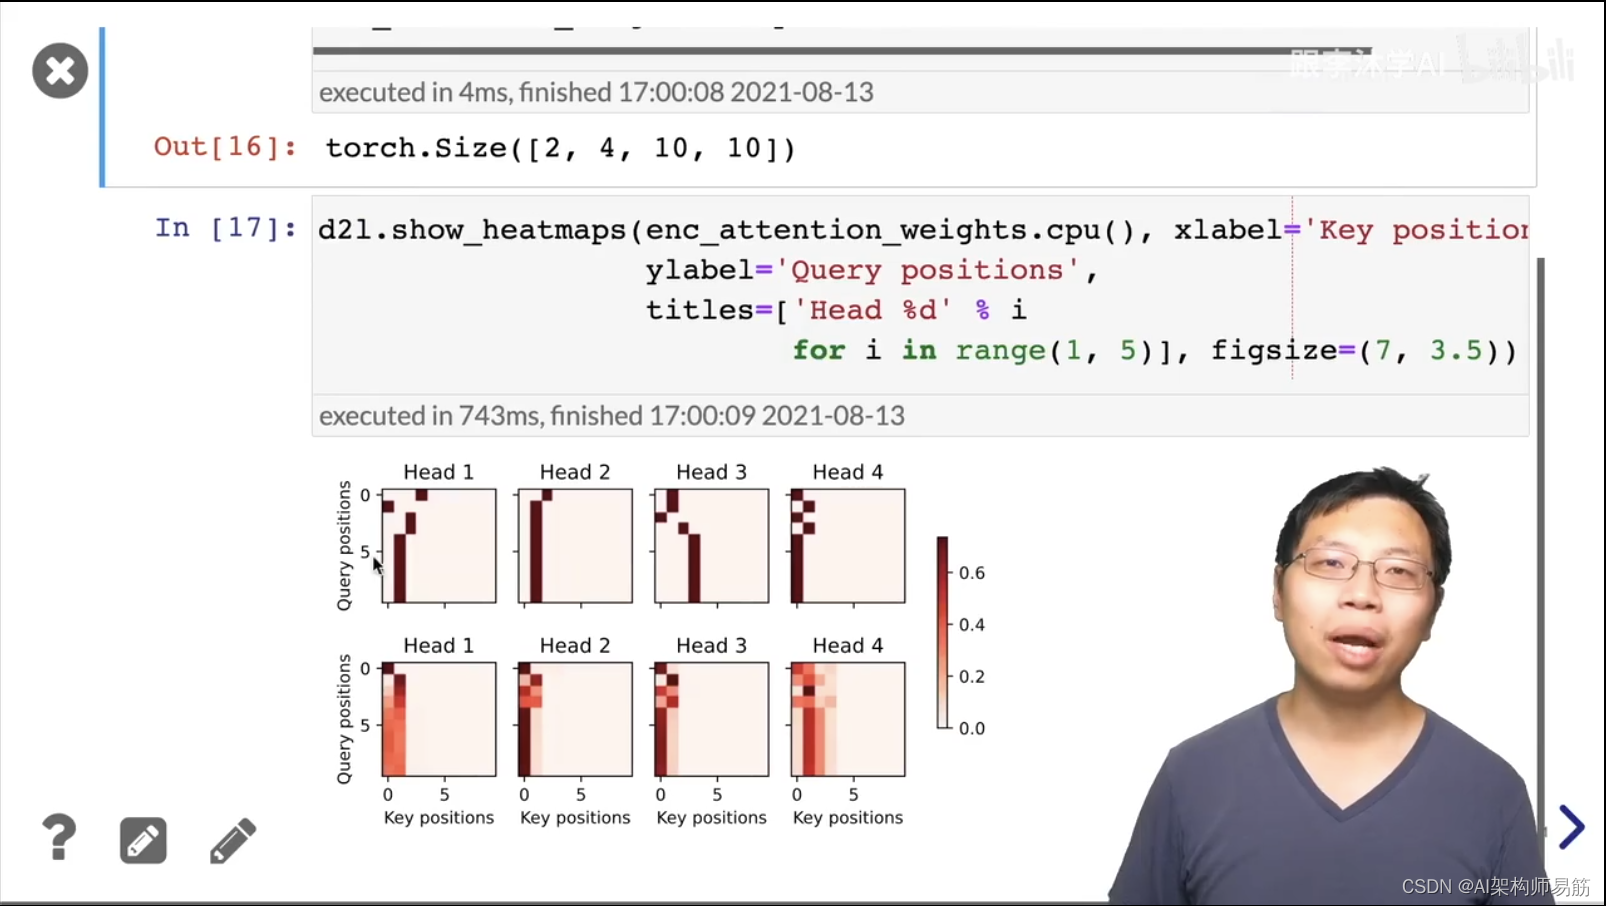Click the top row Head 1 heatmap
The height and width of the screenshot is (906, 1606).
pos(439,546)
